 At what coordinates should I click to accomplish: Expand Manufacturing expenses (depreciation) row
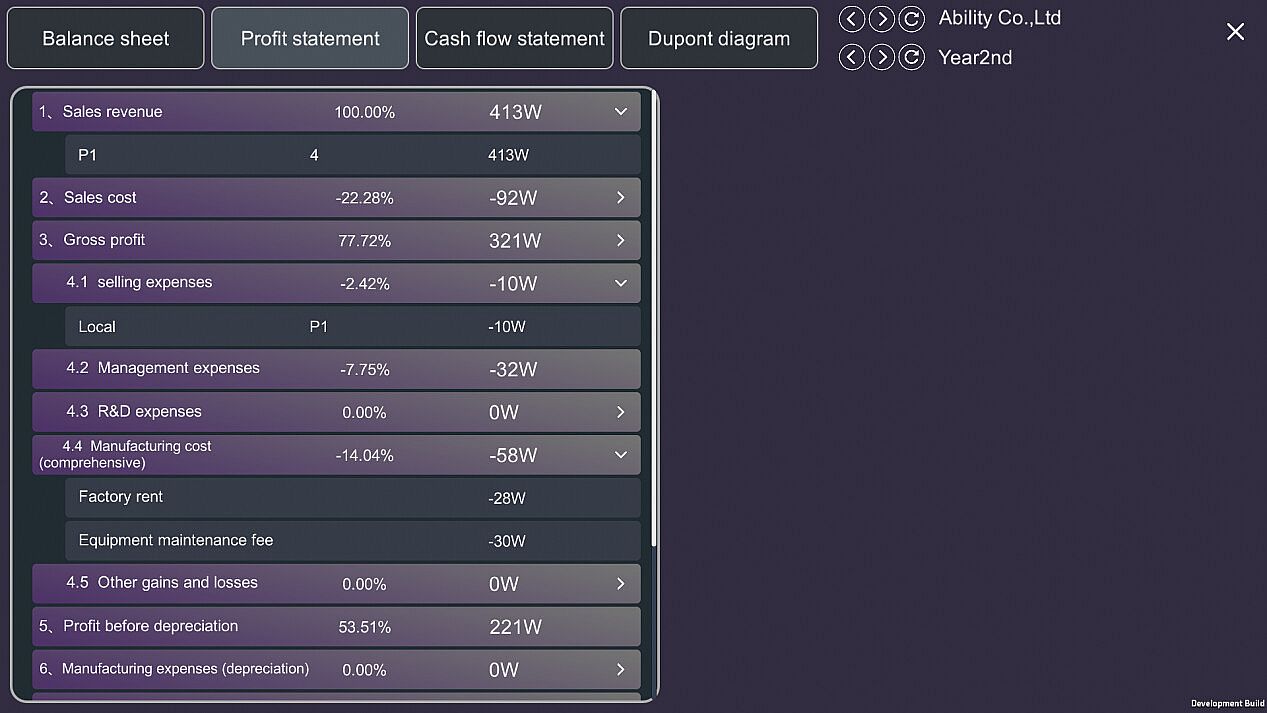click(x=621, y=670)
